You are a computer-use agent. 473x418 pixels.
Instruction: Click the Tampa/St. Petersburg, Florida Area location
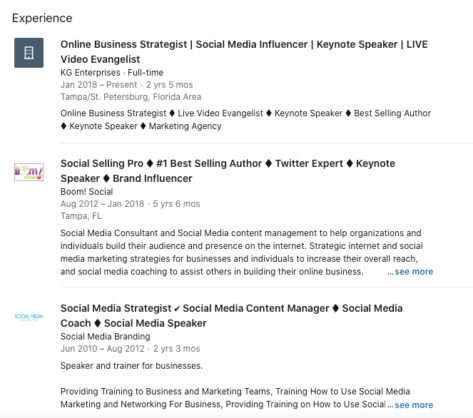(x=131, y=97)
